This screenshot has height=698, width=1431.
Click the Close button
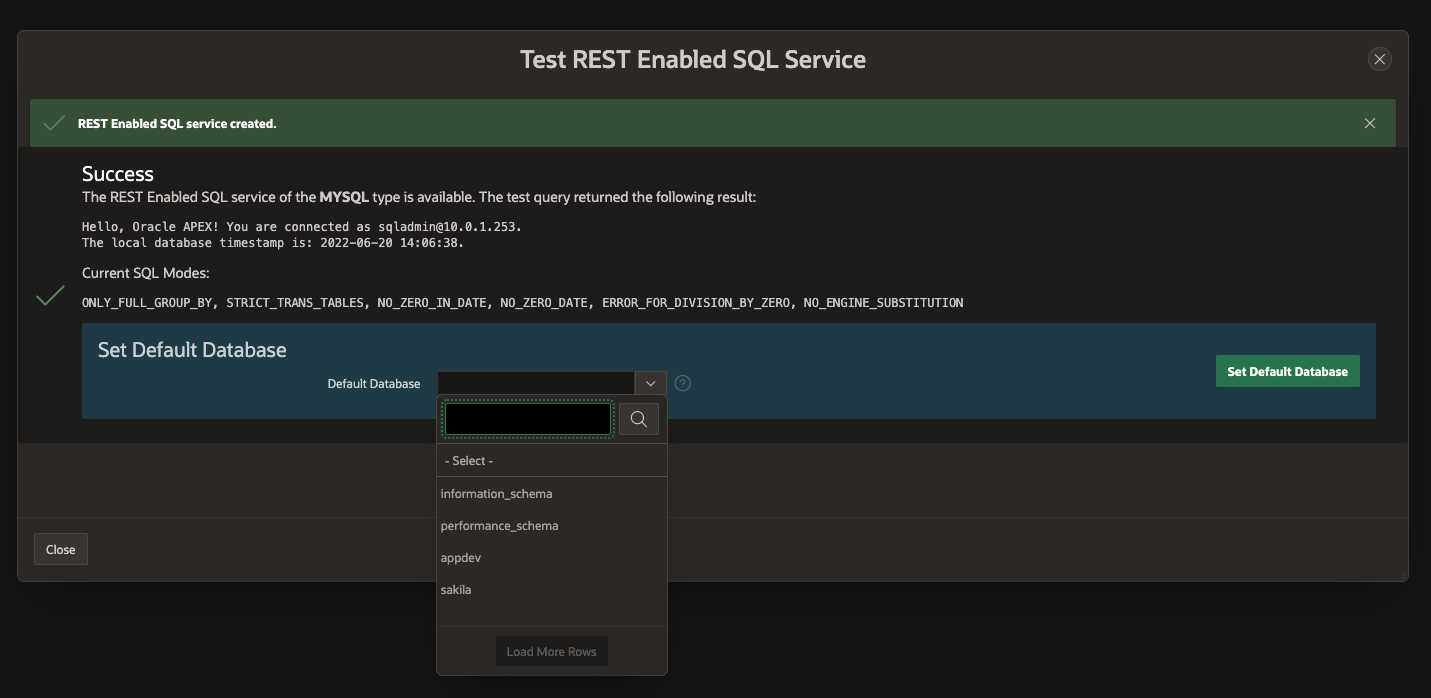pos(60,548)
